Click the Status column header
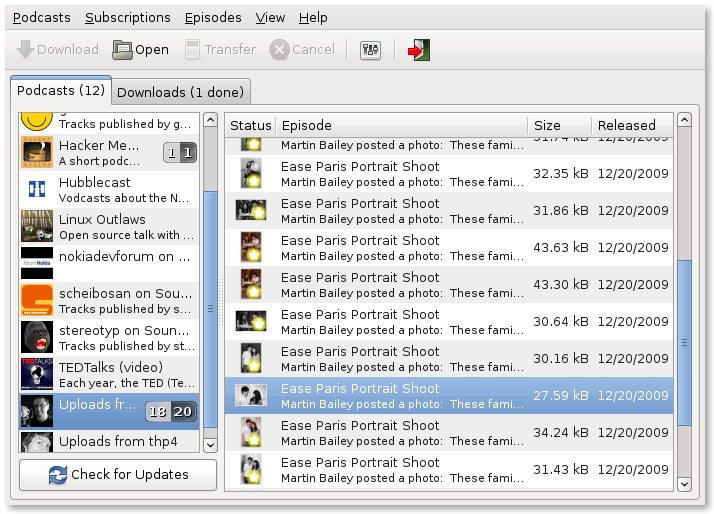This screenshot has width=714, height=514. pyautogui.click(x=250, y=125)
